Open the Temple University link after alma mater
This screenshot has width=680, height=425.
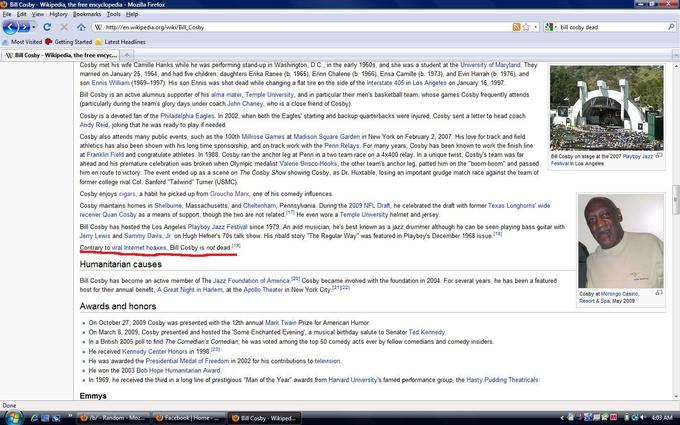tap(269, 95)
